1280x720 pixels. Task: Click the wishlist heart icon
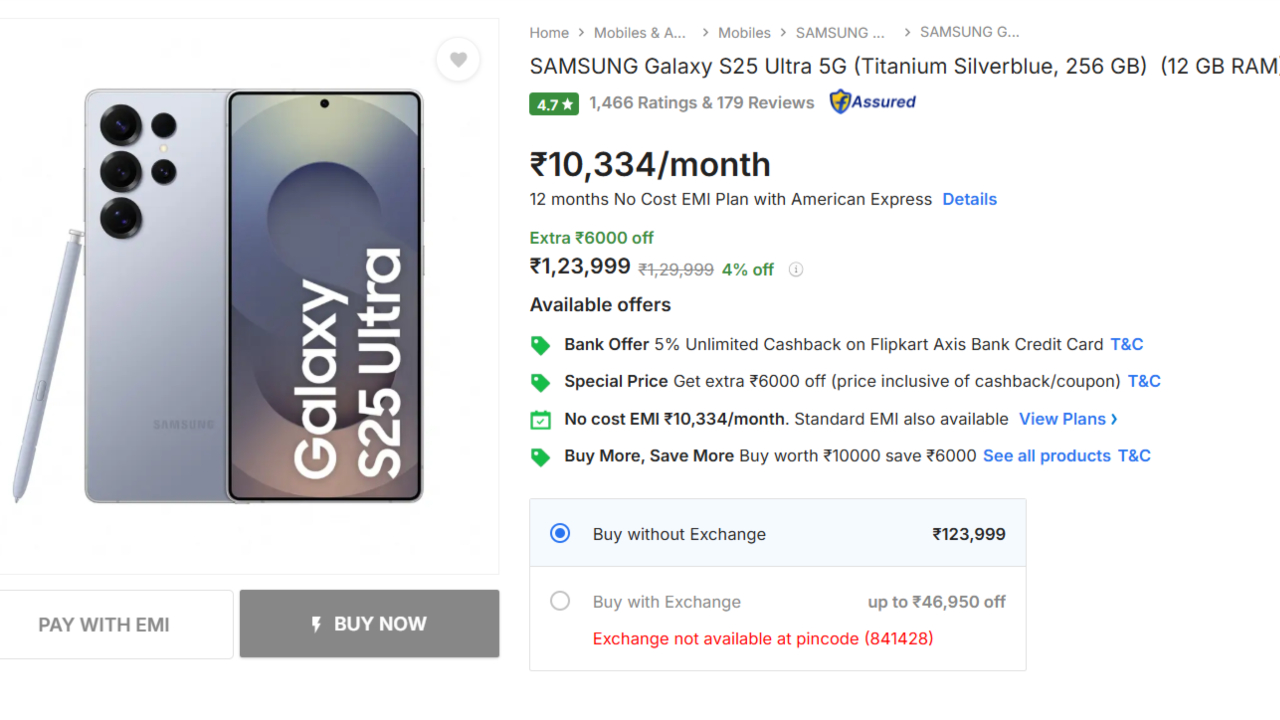coord(458,60)
